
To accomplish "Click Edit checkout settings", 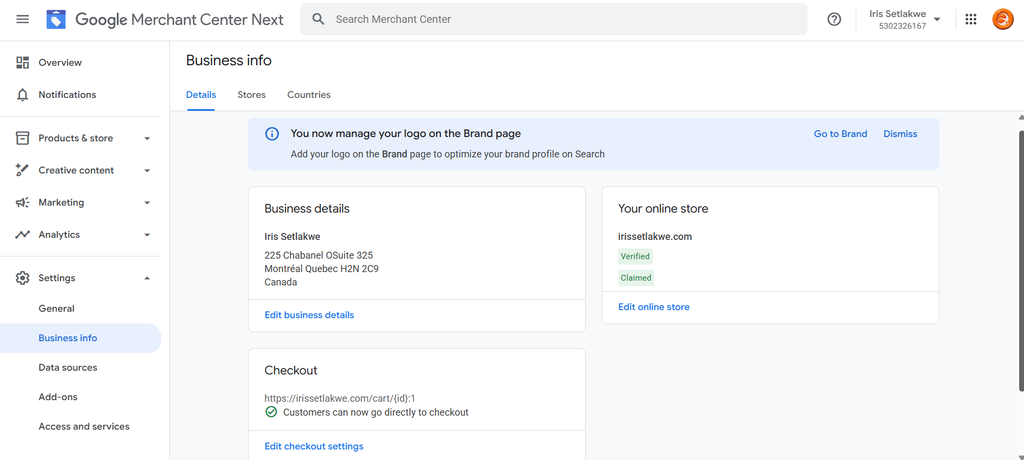I will [x=314, y=446].
